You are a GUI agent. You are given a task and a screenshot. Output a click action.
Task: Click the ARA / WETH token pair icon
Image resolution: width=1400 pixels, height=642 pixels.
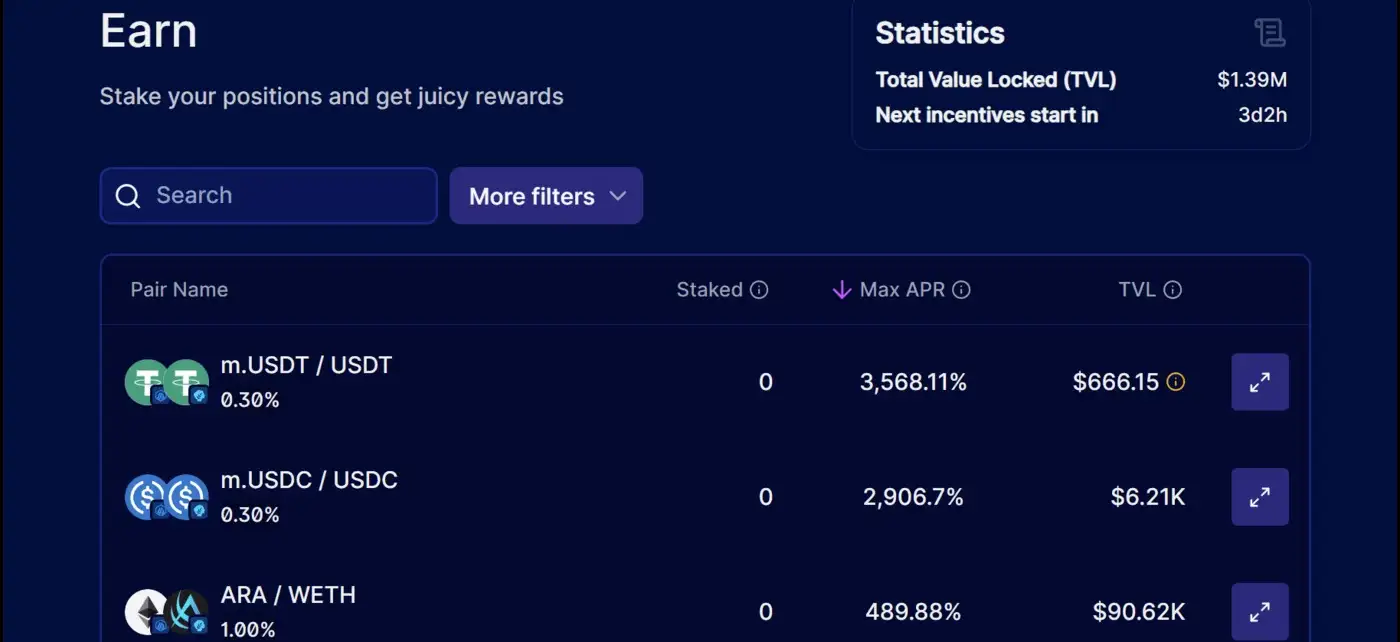166,611
